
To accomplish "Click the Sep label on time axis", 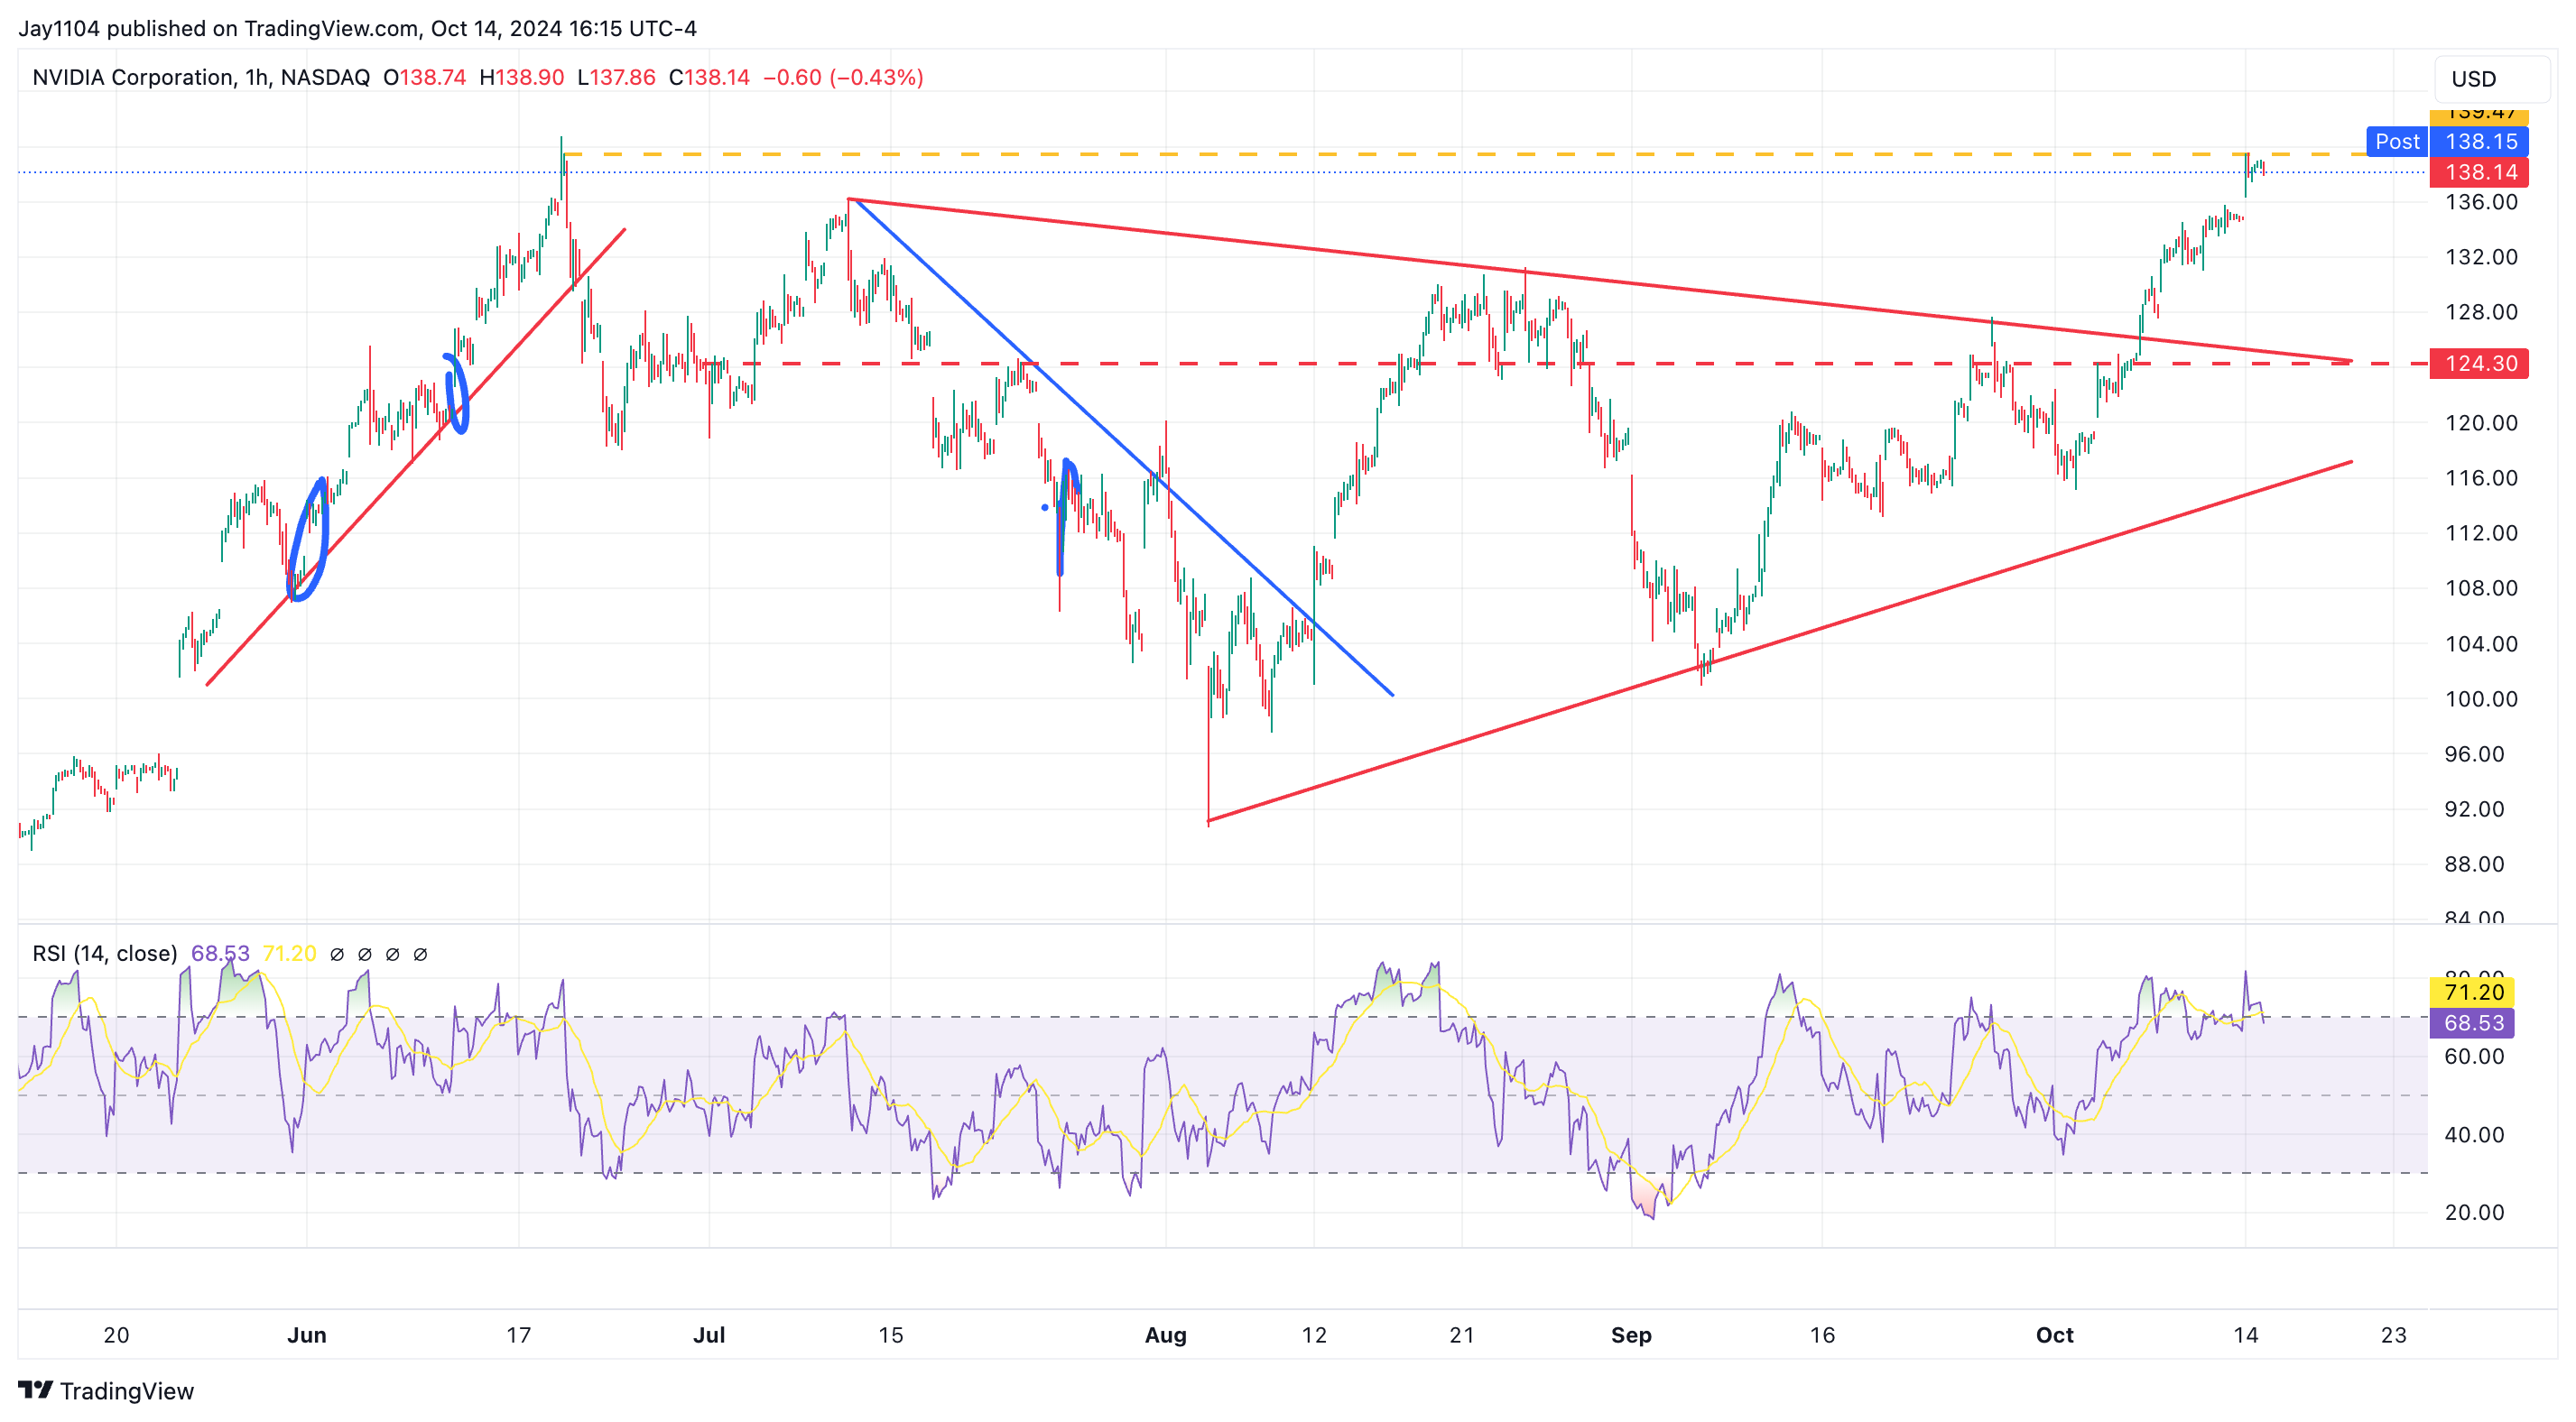I will [1631, 1335].
